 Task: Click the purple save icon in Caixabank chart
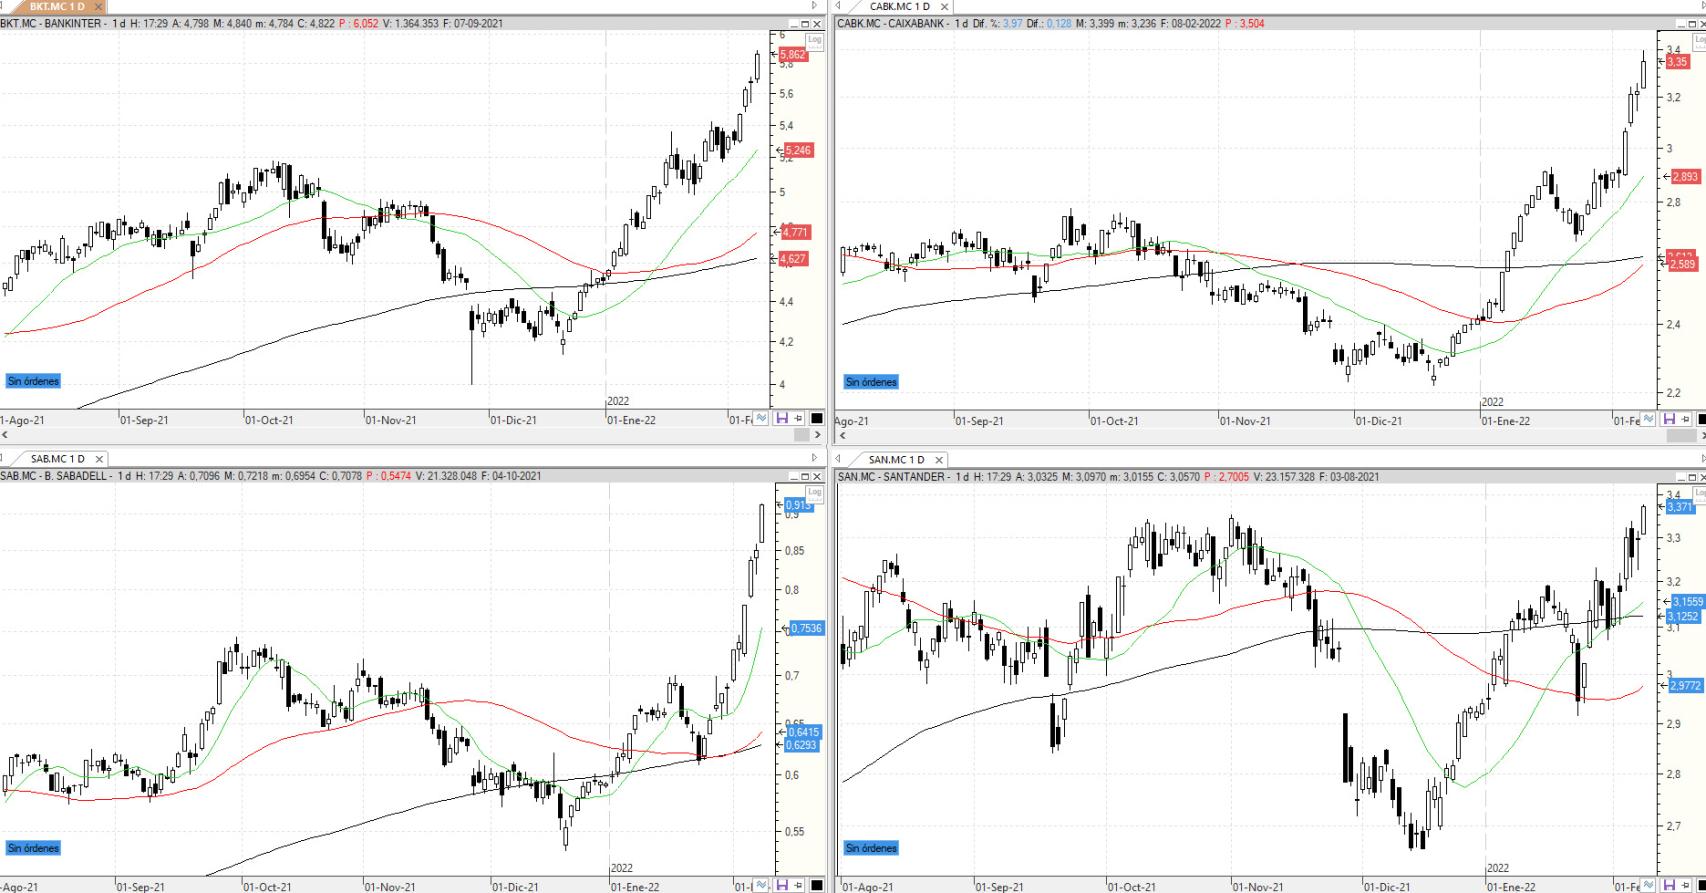(1667, 419)
